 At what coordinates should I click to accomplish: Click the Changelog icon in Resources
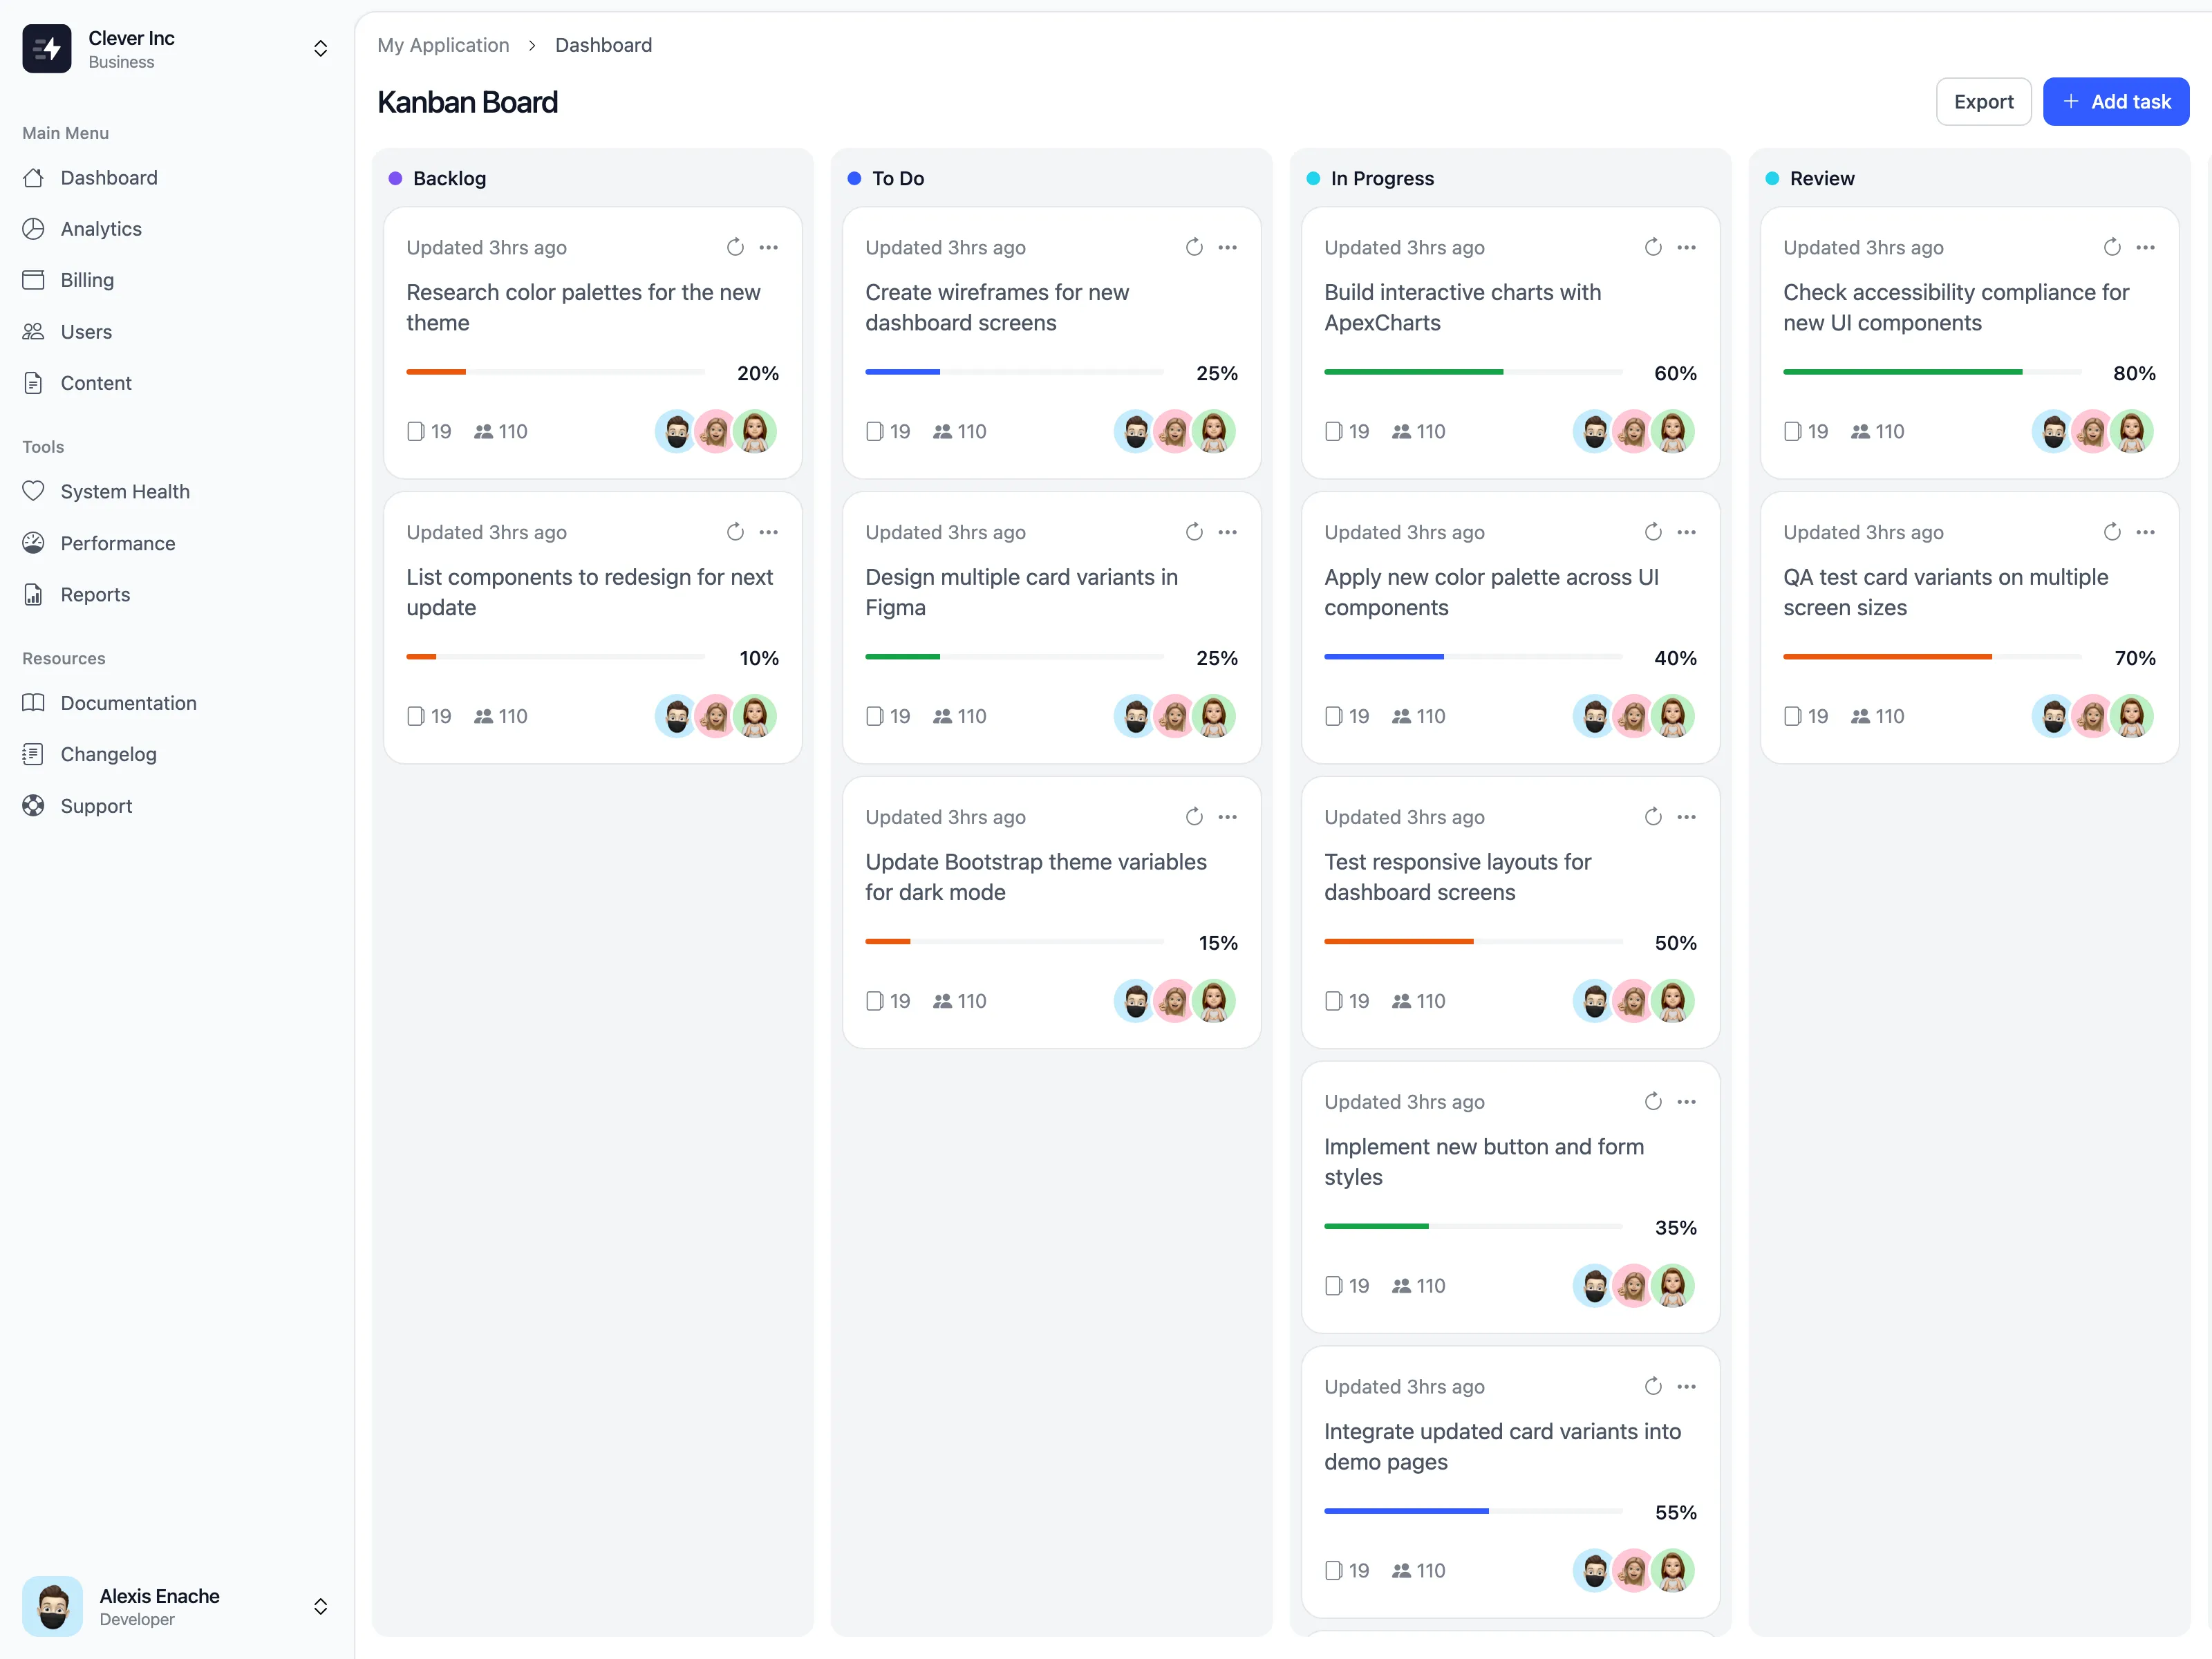(33, 754)
